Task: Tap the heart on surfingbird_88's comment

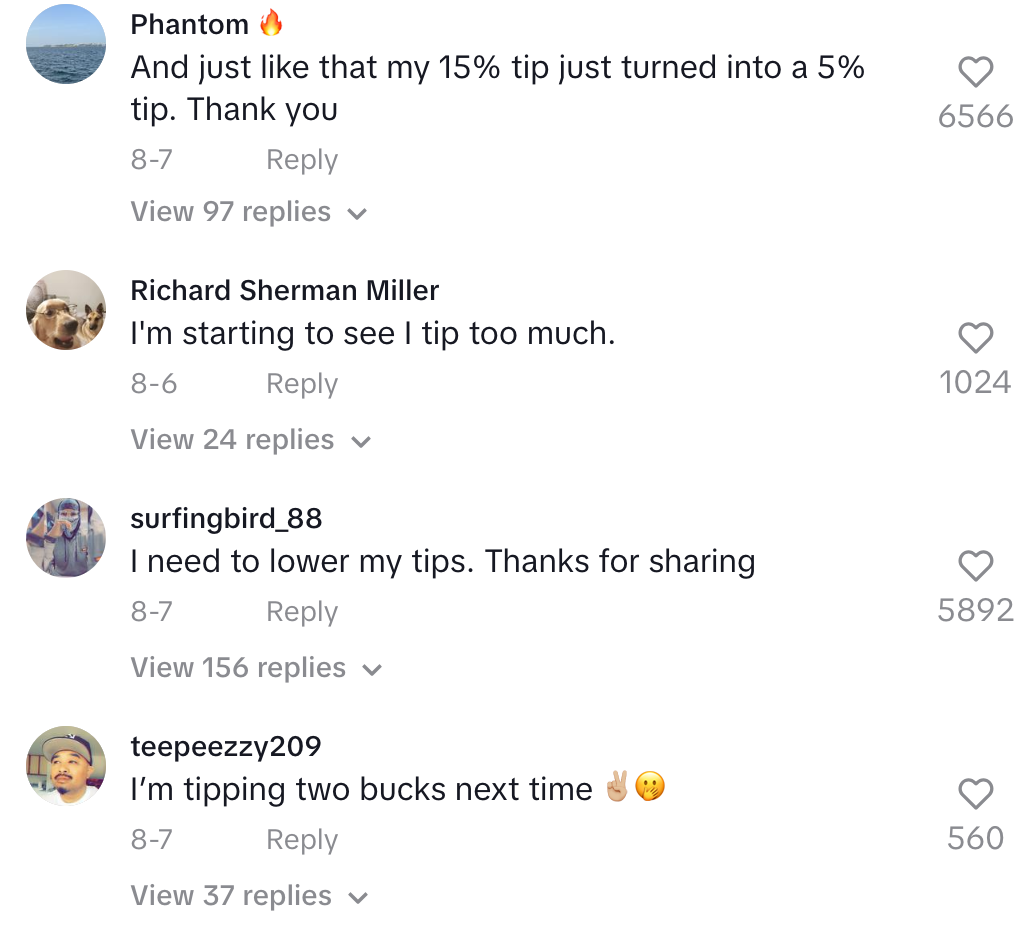Action: click(x=975, y=565)
